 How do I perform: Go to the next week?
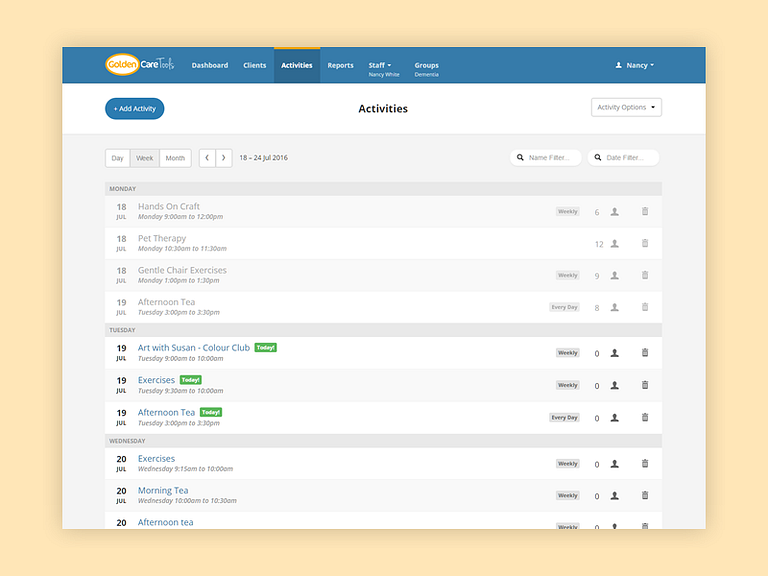tap(224, 158)
